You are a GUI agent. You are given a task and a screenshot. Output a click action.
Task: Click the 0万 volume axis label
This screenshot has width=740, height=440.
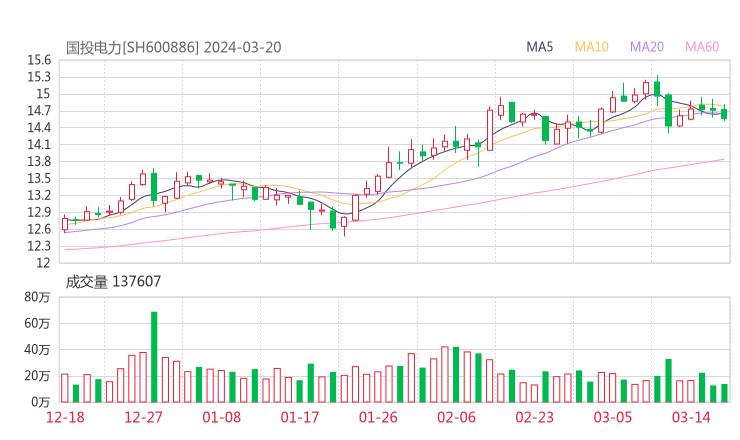41,402
